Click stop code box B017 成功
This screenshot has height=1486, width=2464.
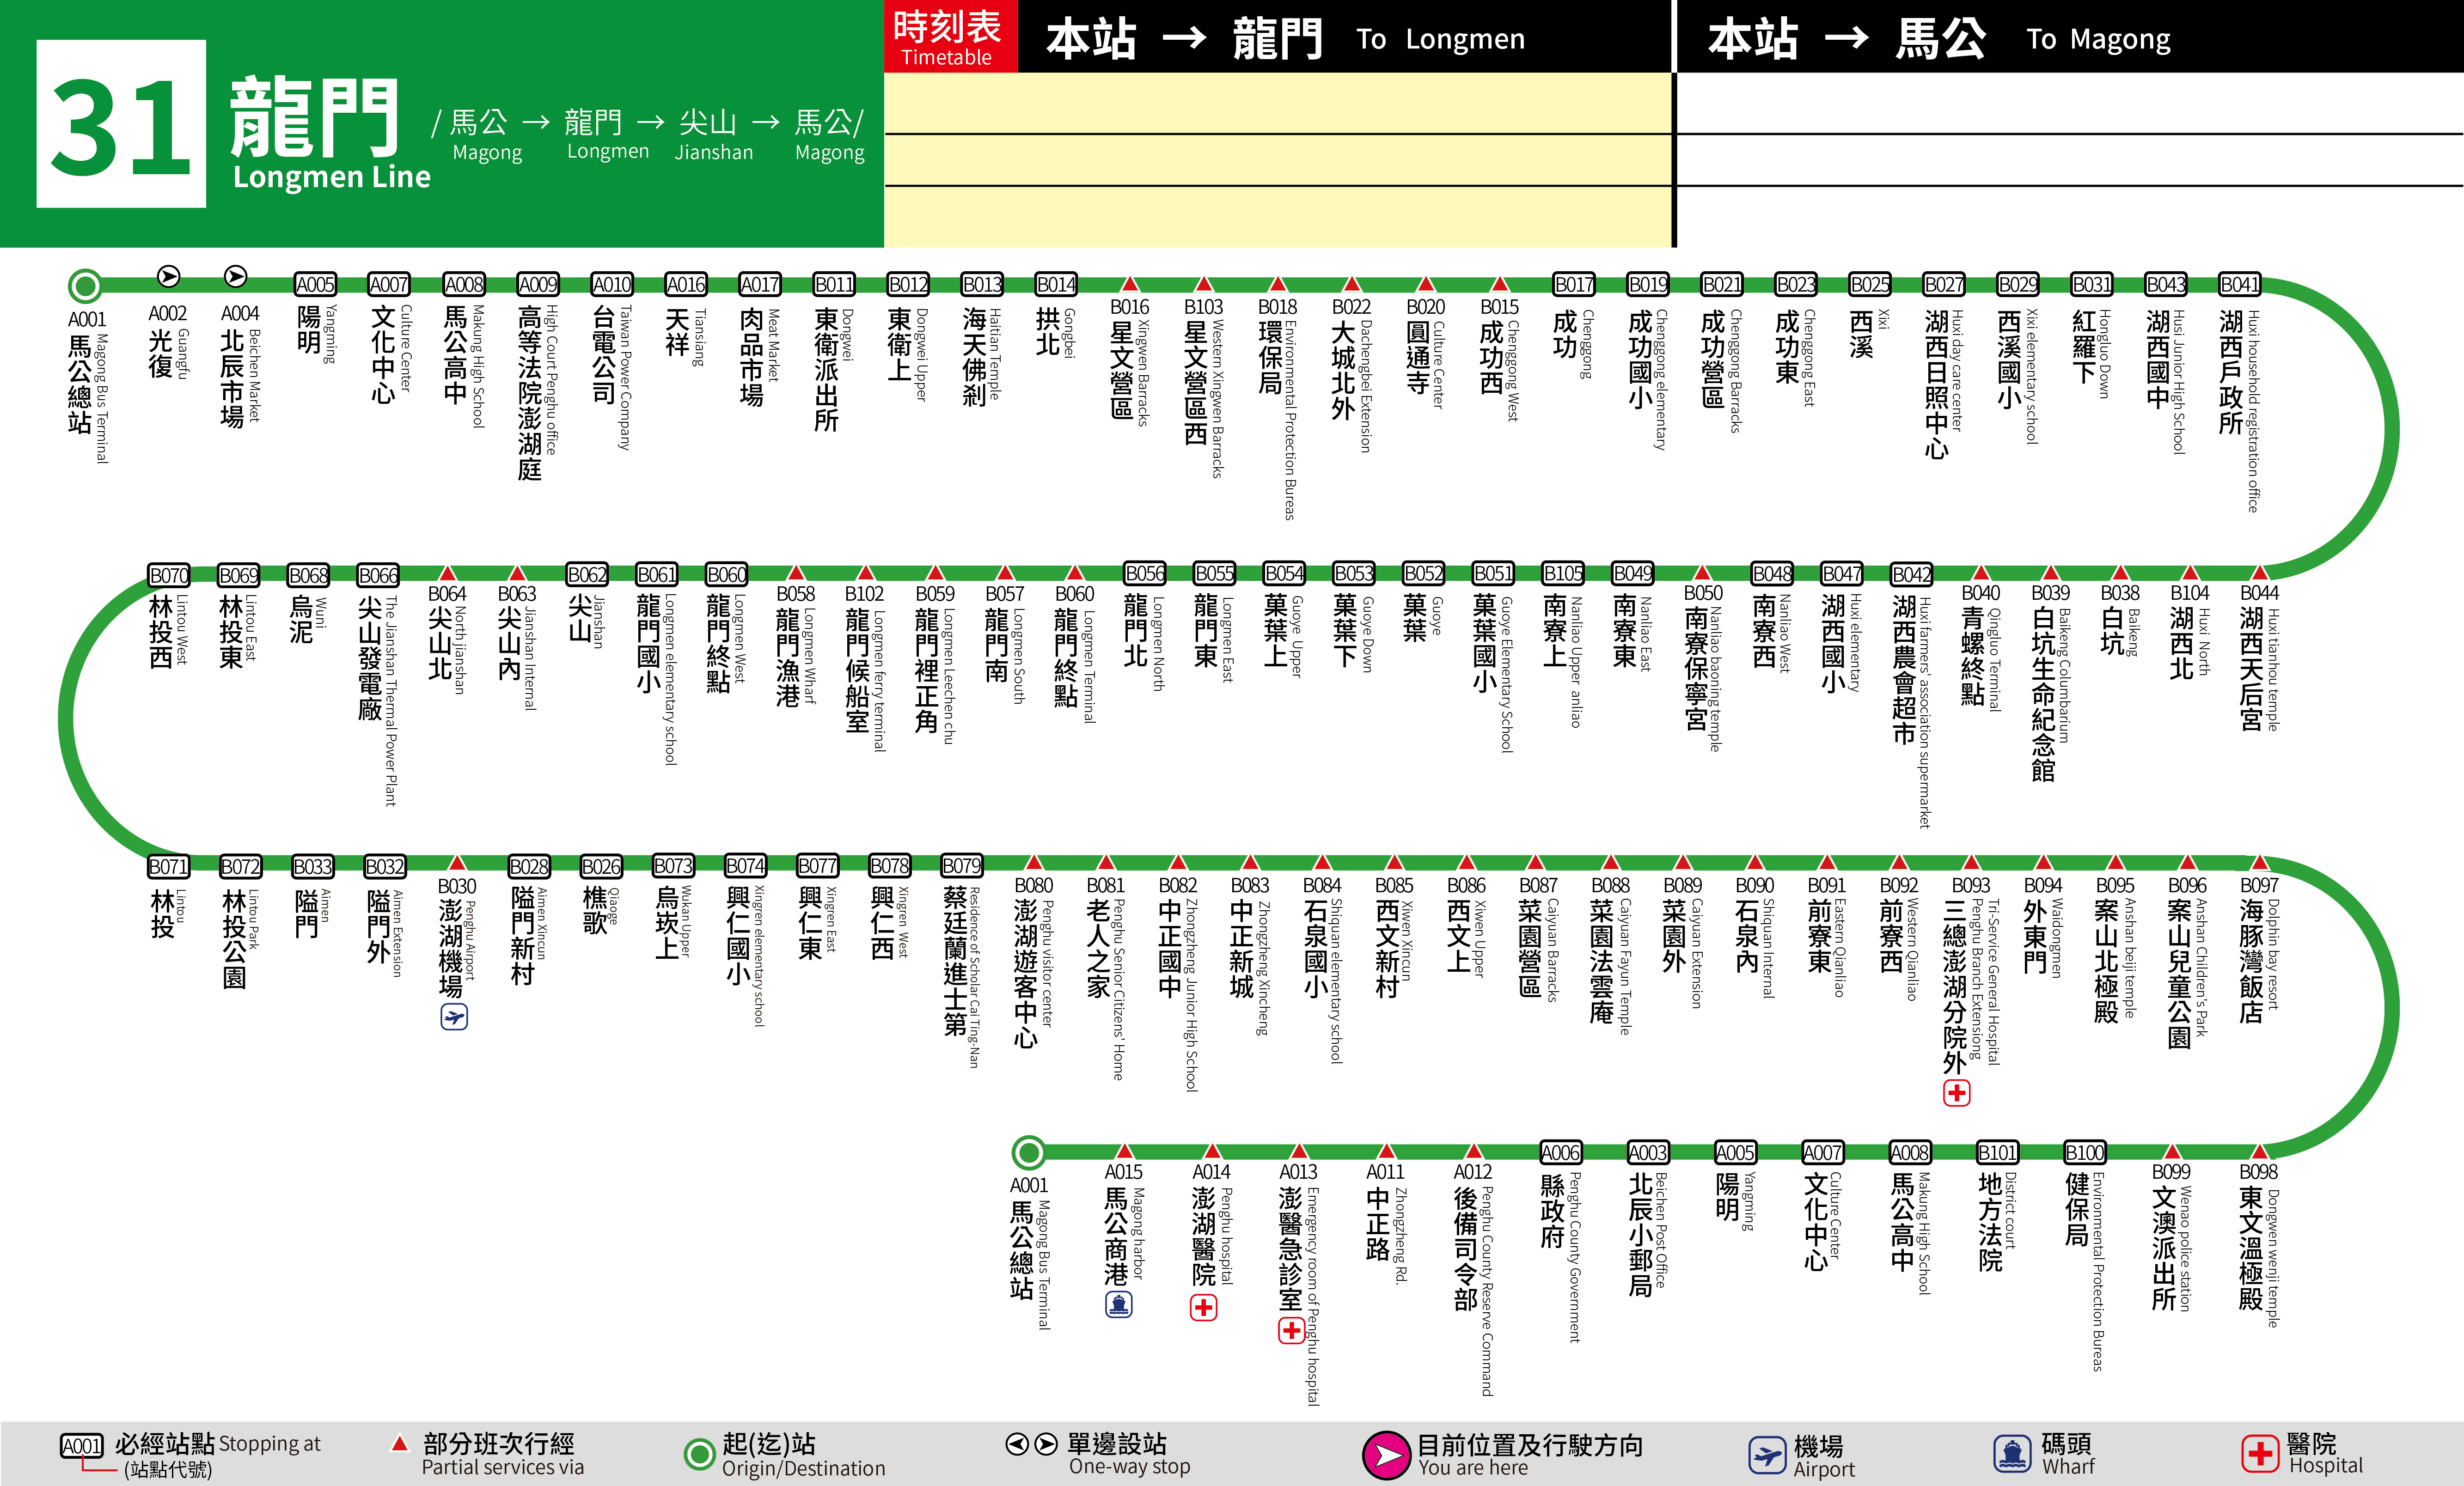(x=1574, y=285)
